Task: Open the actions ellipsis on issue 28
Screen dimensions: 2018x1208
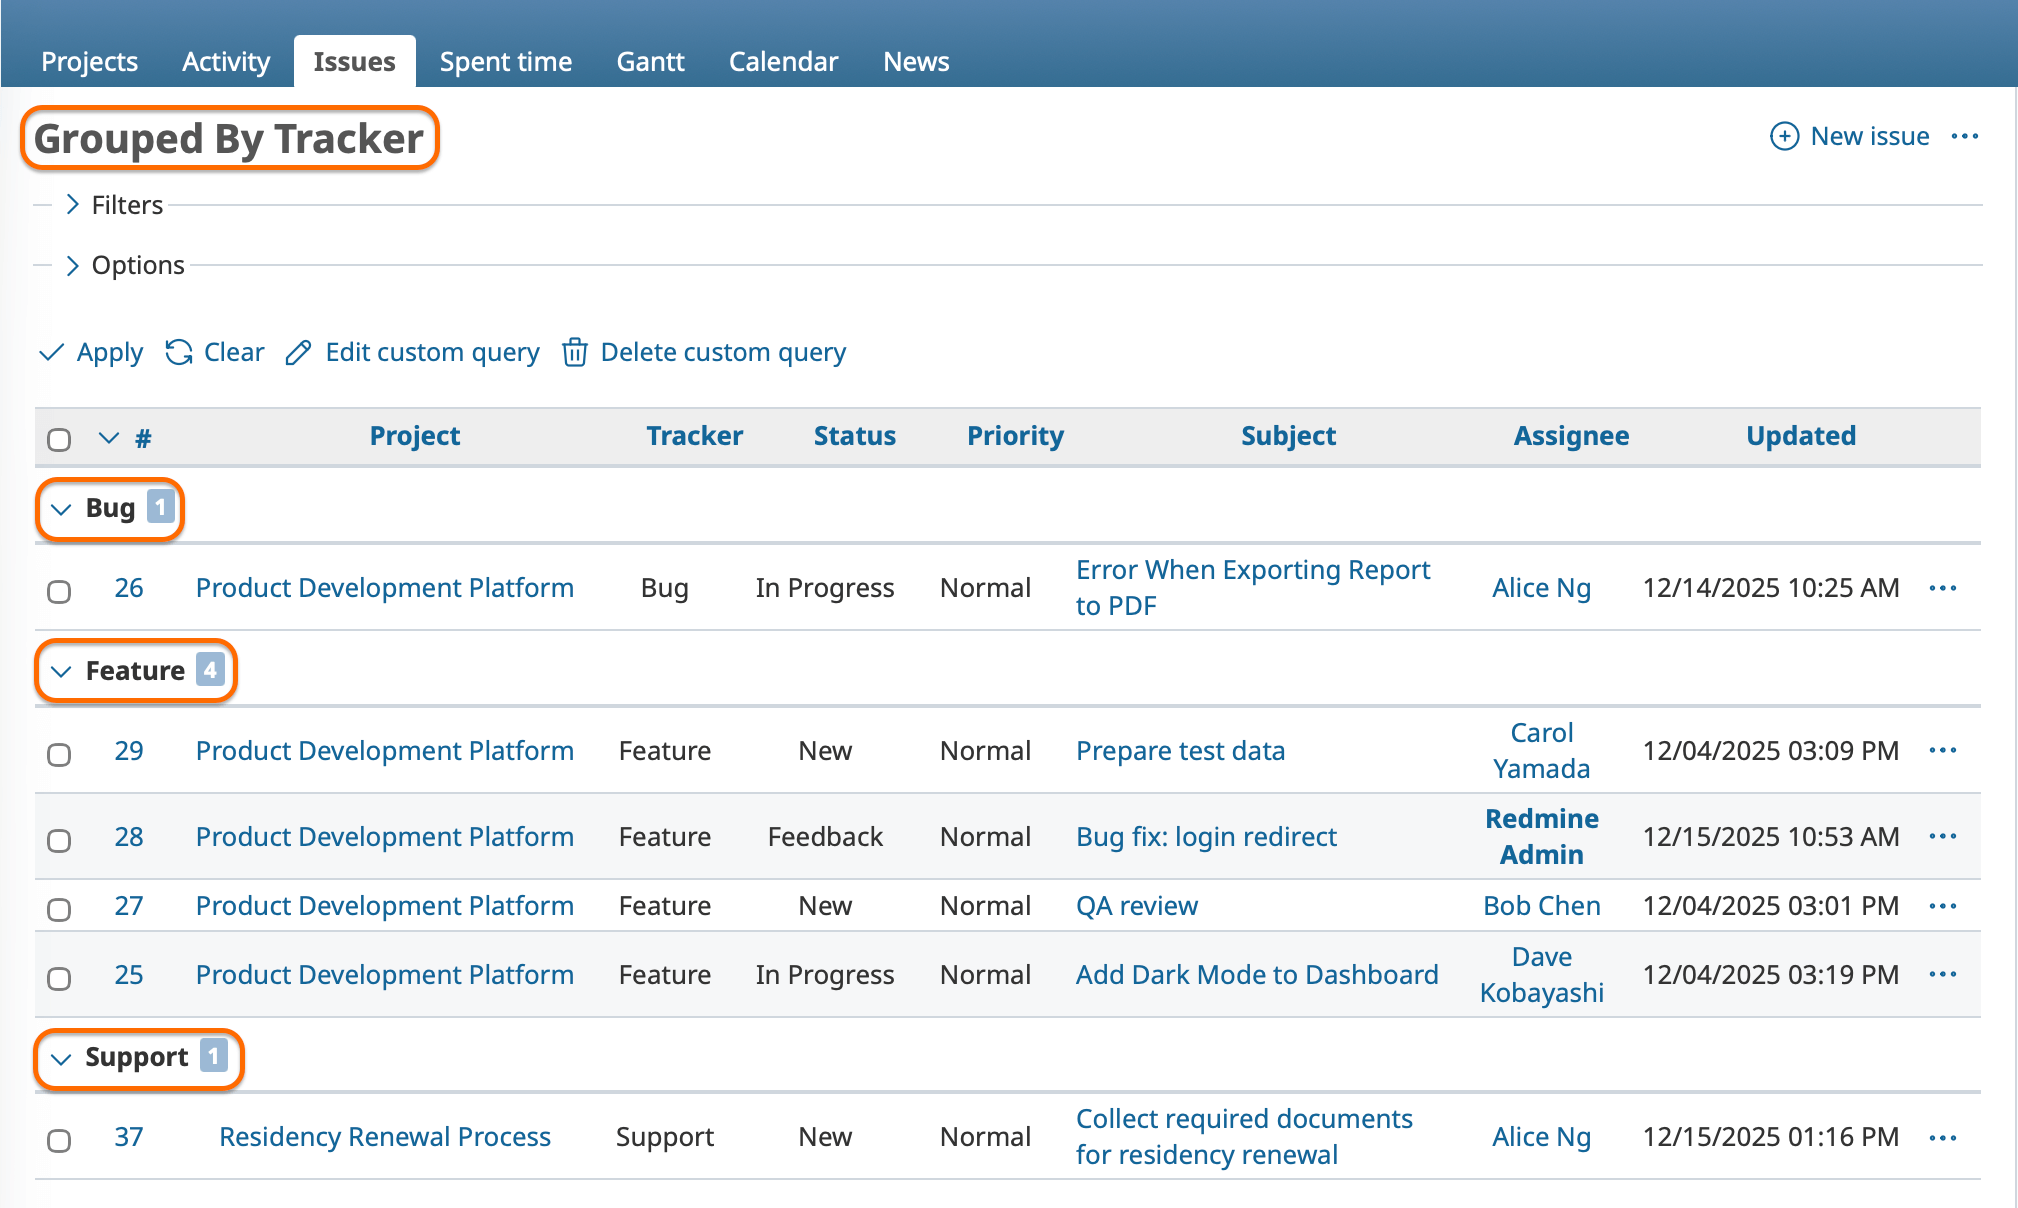Action: click(x=1941, y=837)
